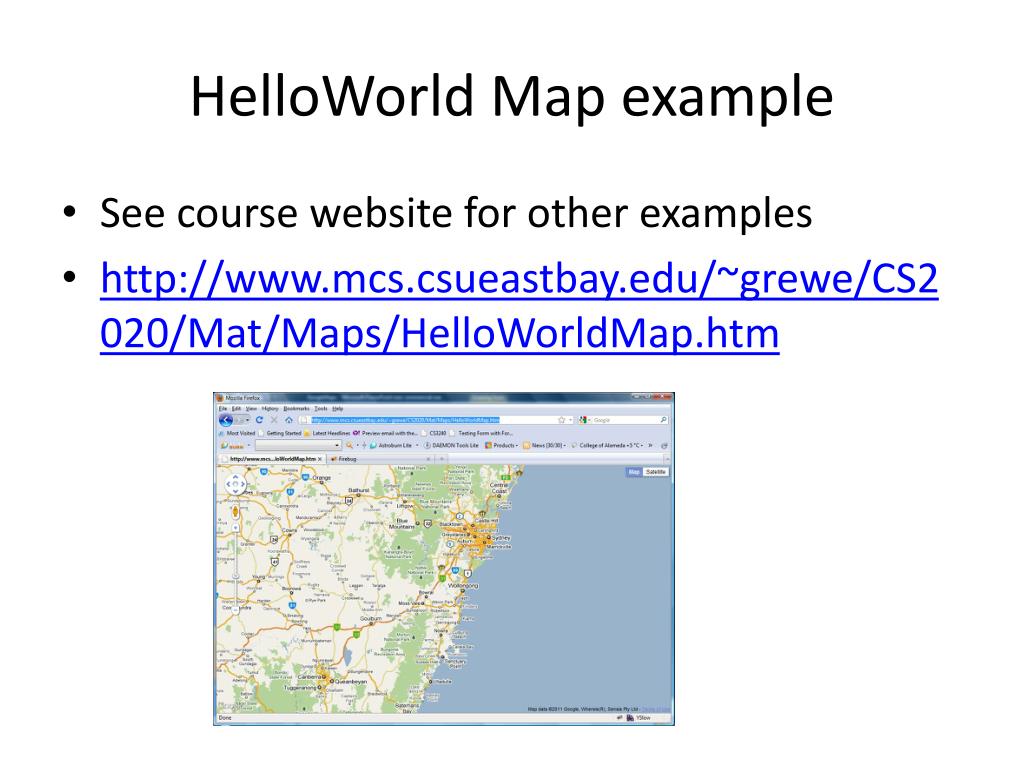Switch to the Firebug tab
This screenshot has width=1024, height=768.
click(344, 459)
